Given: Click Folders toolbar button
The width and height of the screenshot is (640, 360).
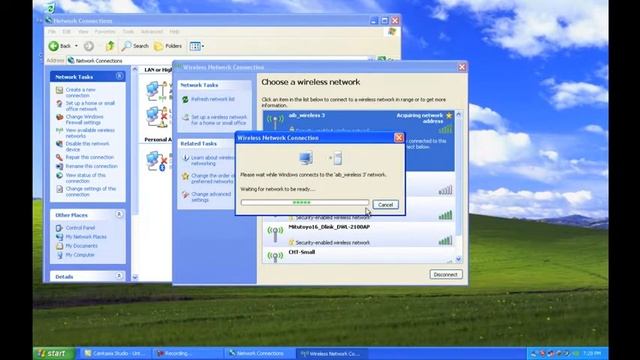Looking at the screenshot, I should (x=168, y=46).
